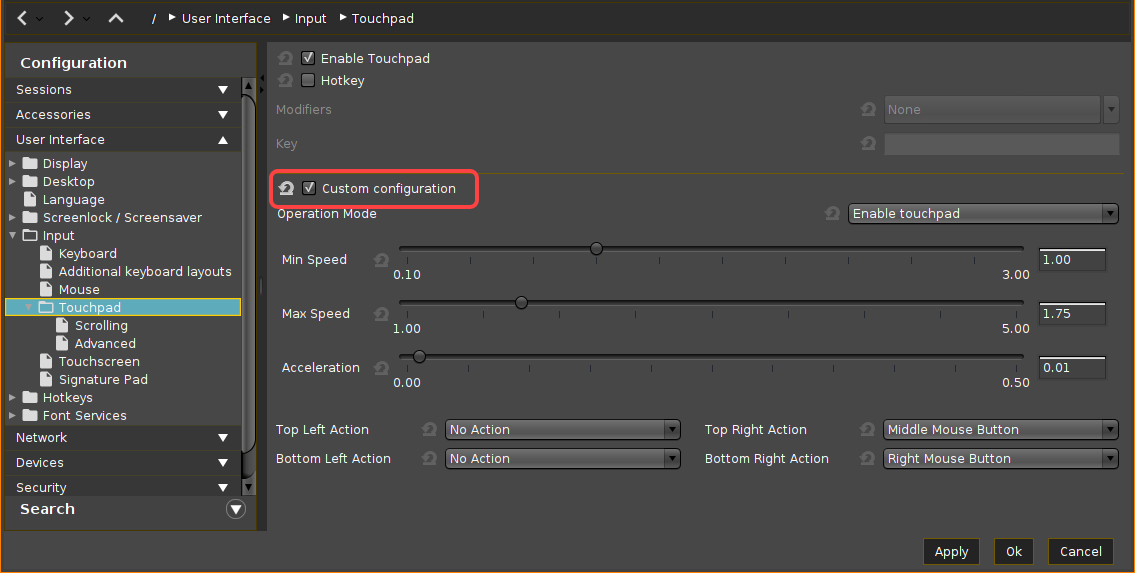Image resolution: width=1135 pixels, height=573 pixels.
Task: Click reset icon beside Min Speed
Action: [381, 260]
